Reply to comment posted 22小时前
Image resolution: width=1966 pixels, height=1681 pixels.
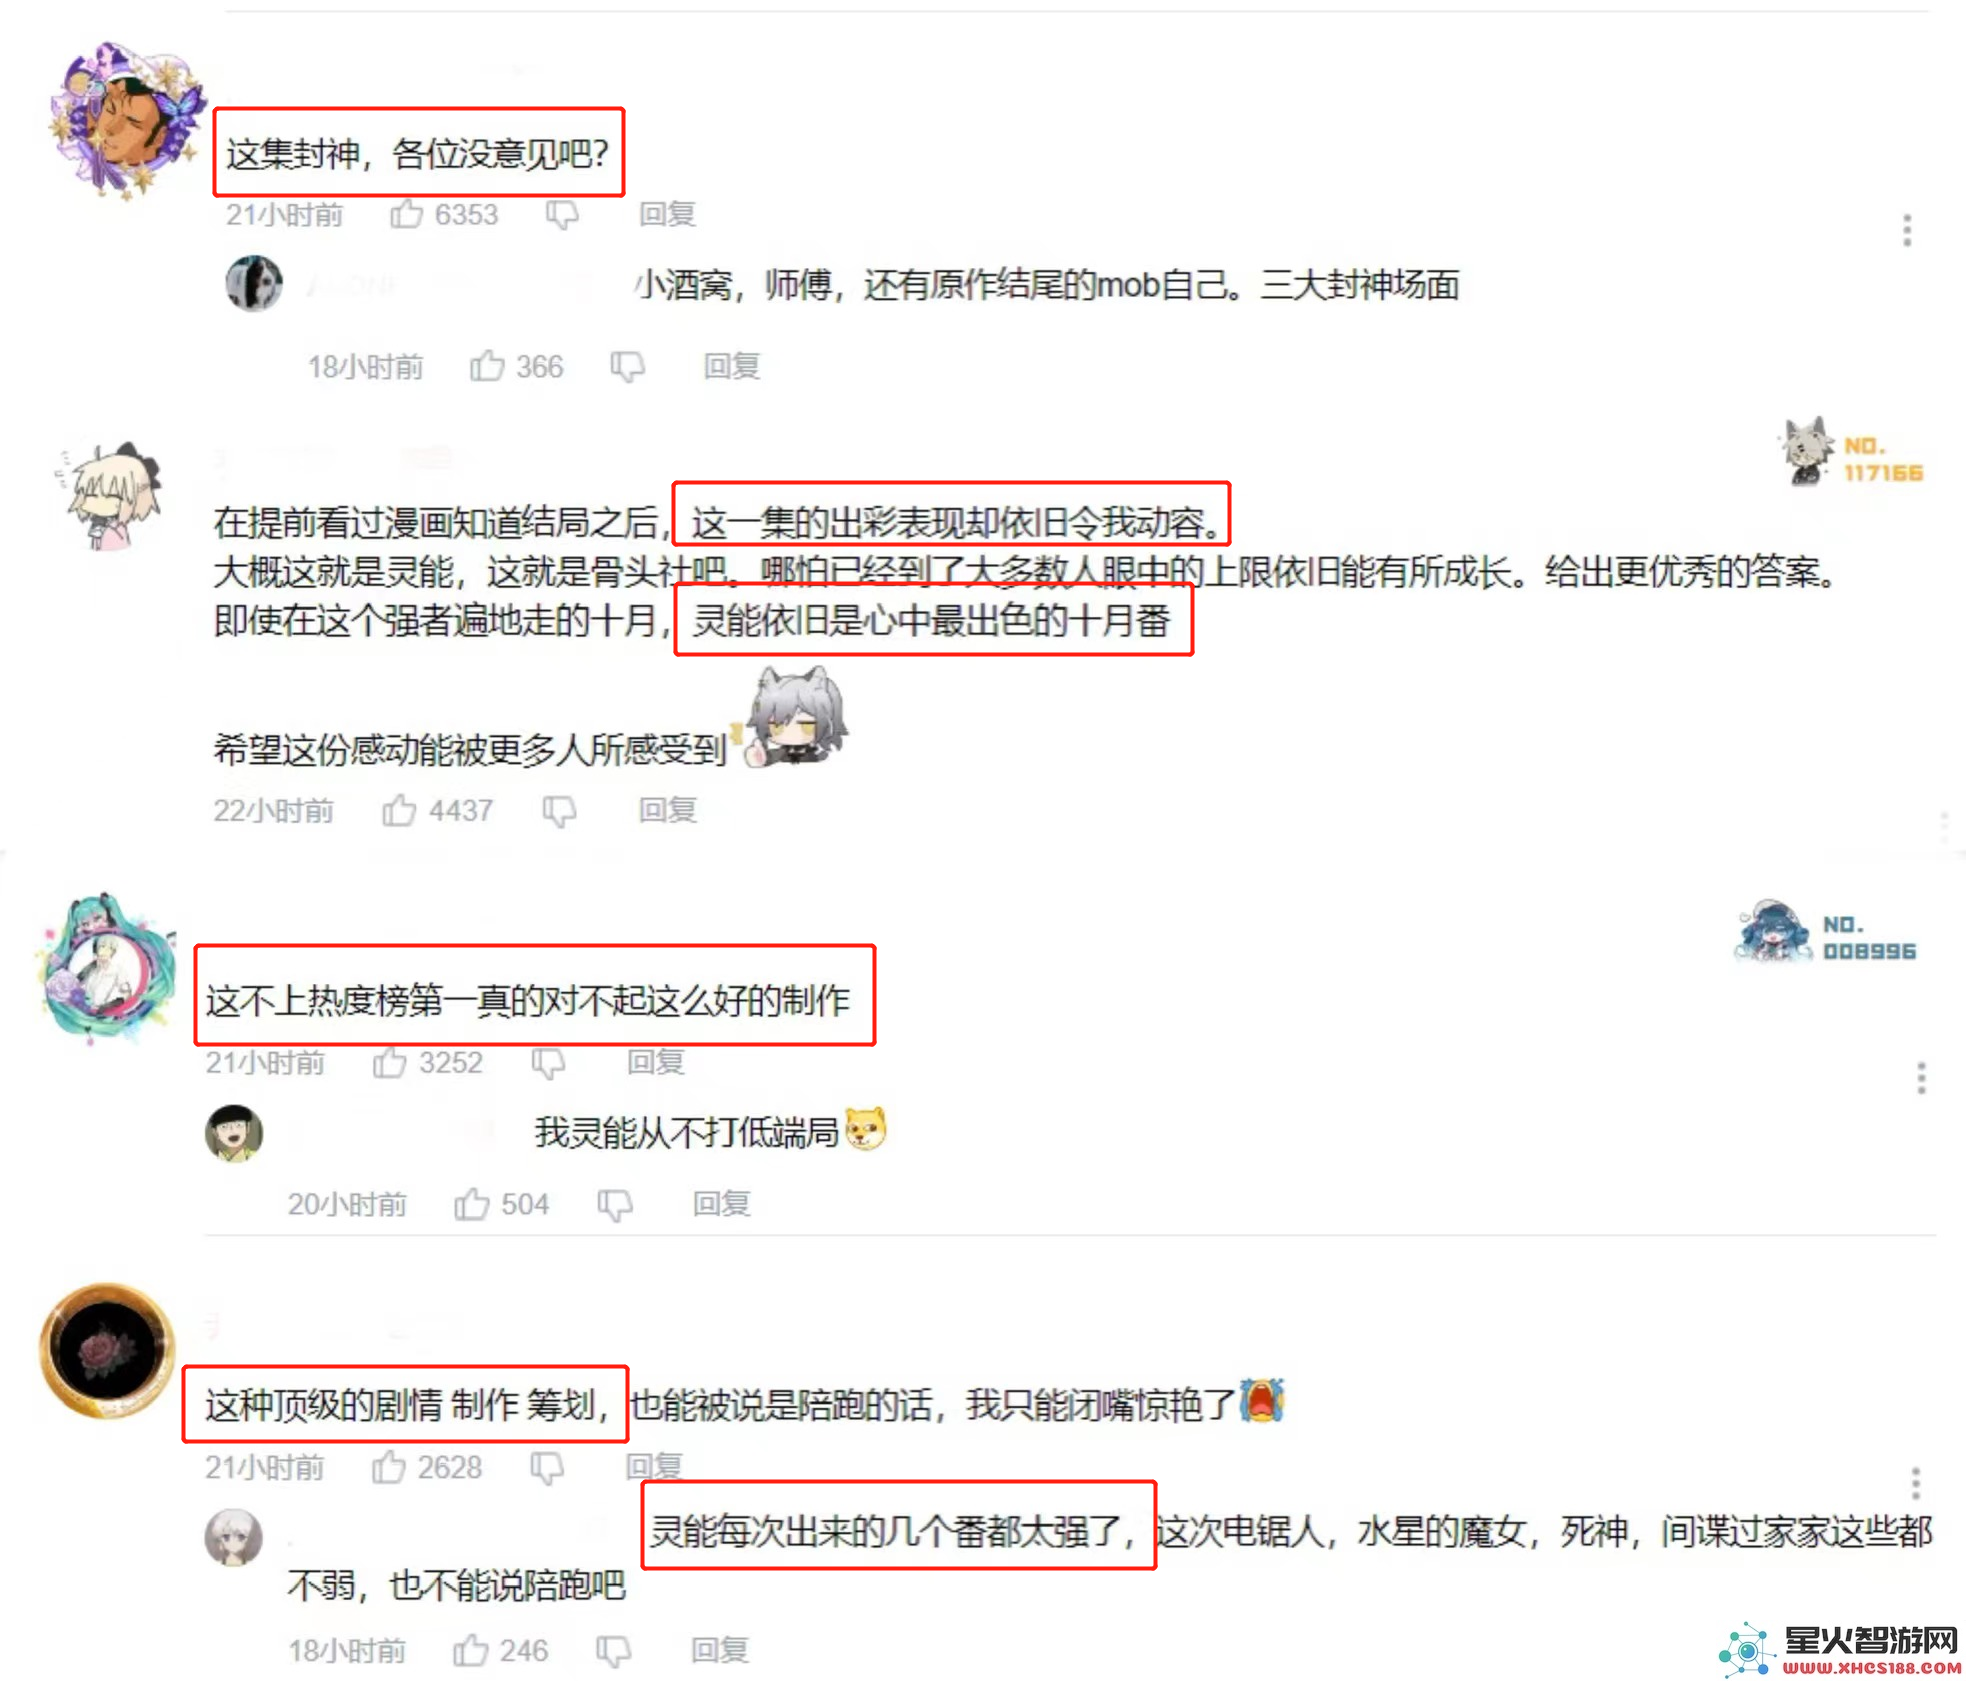[667, 810]
